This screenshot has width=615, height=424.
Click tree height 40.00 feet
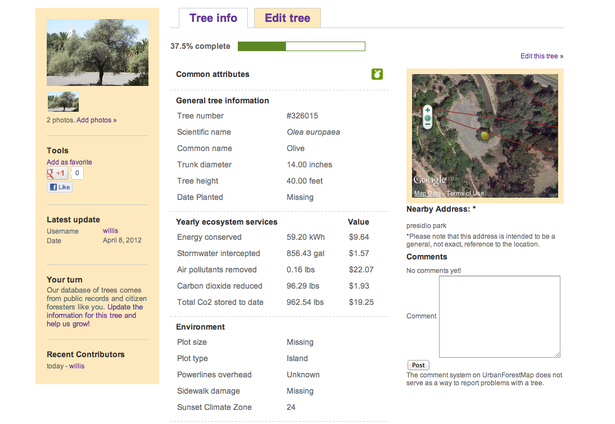tap(304, 181)
